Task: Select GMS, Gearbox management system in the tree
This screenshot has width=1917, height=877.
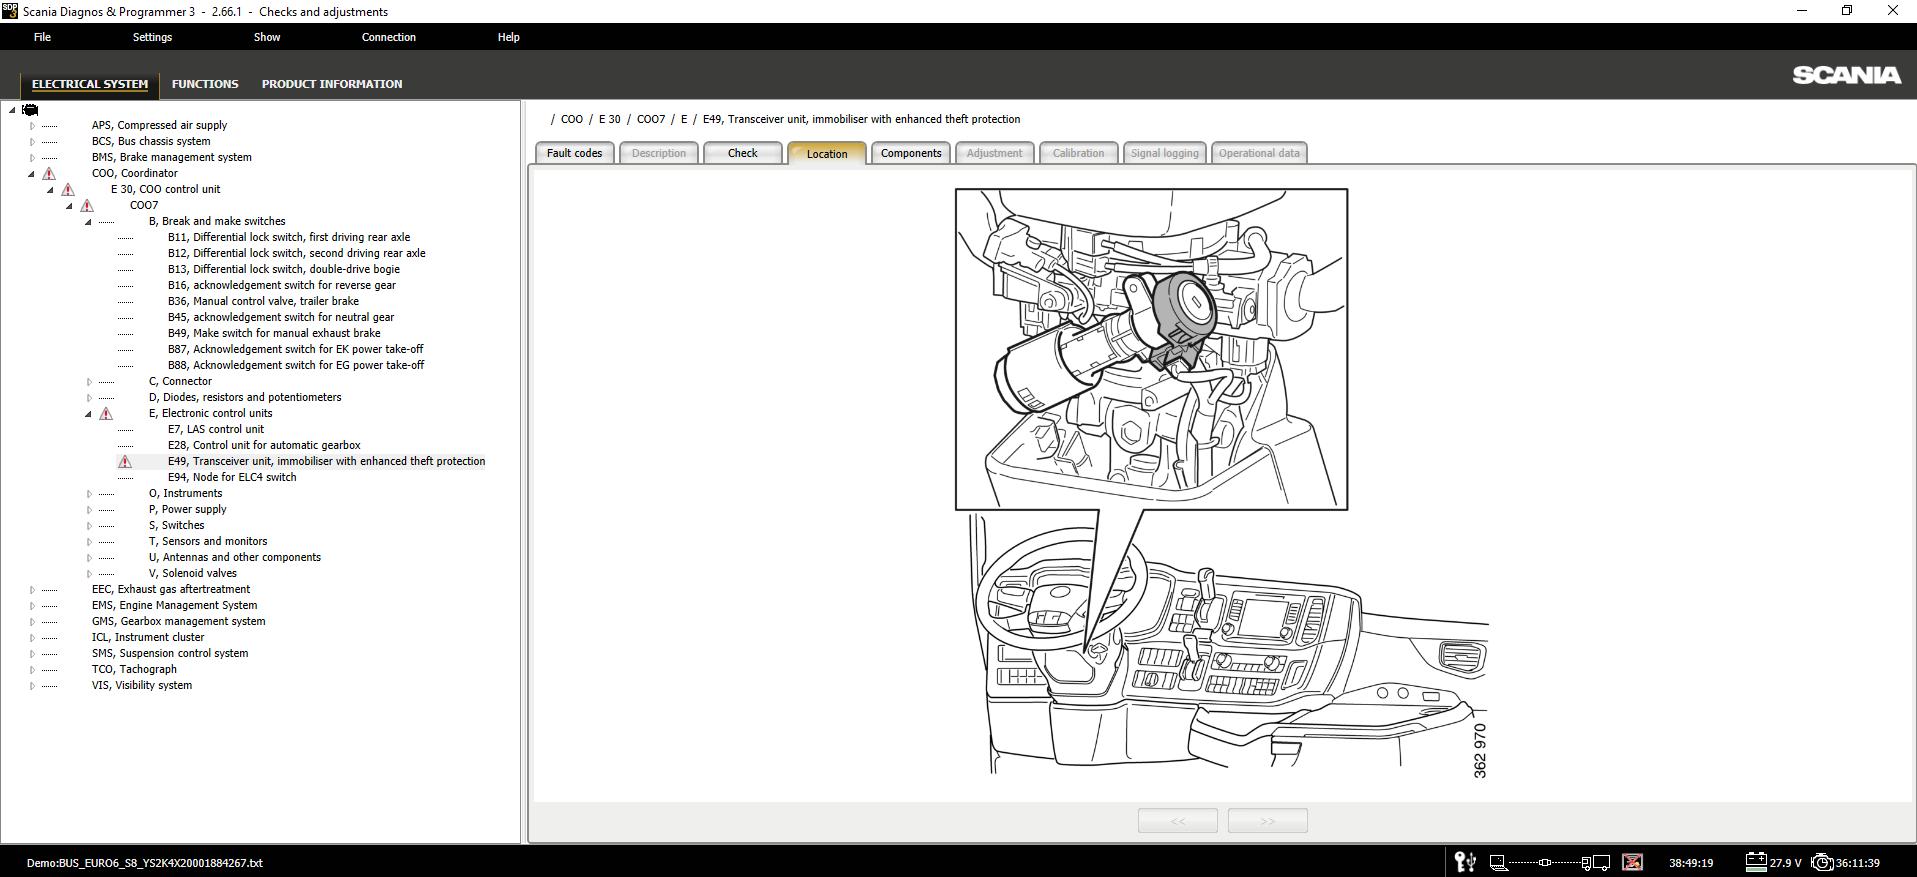Action: (x=178, y=621)
